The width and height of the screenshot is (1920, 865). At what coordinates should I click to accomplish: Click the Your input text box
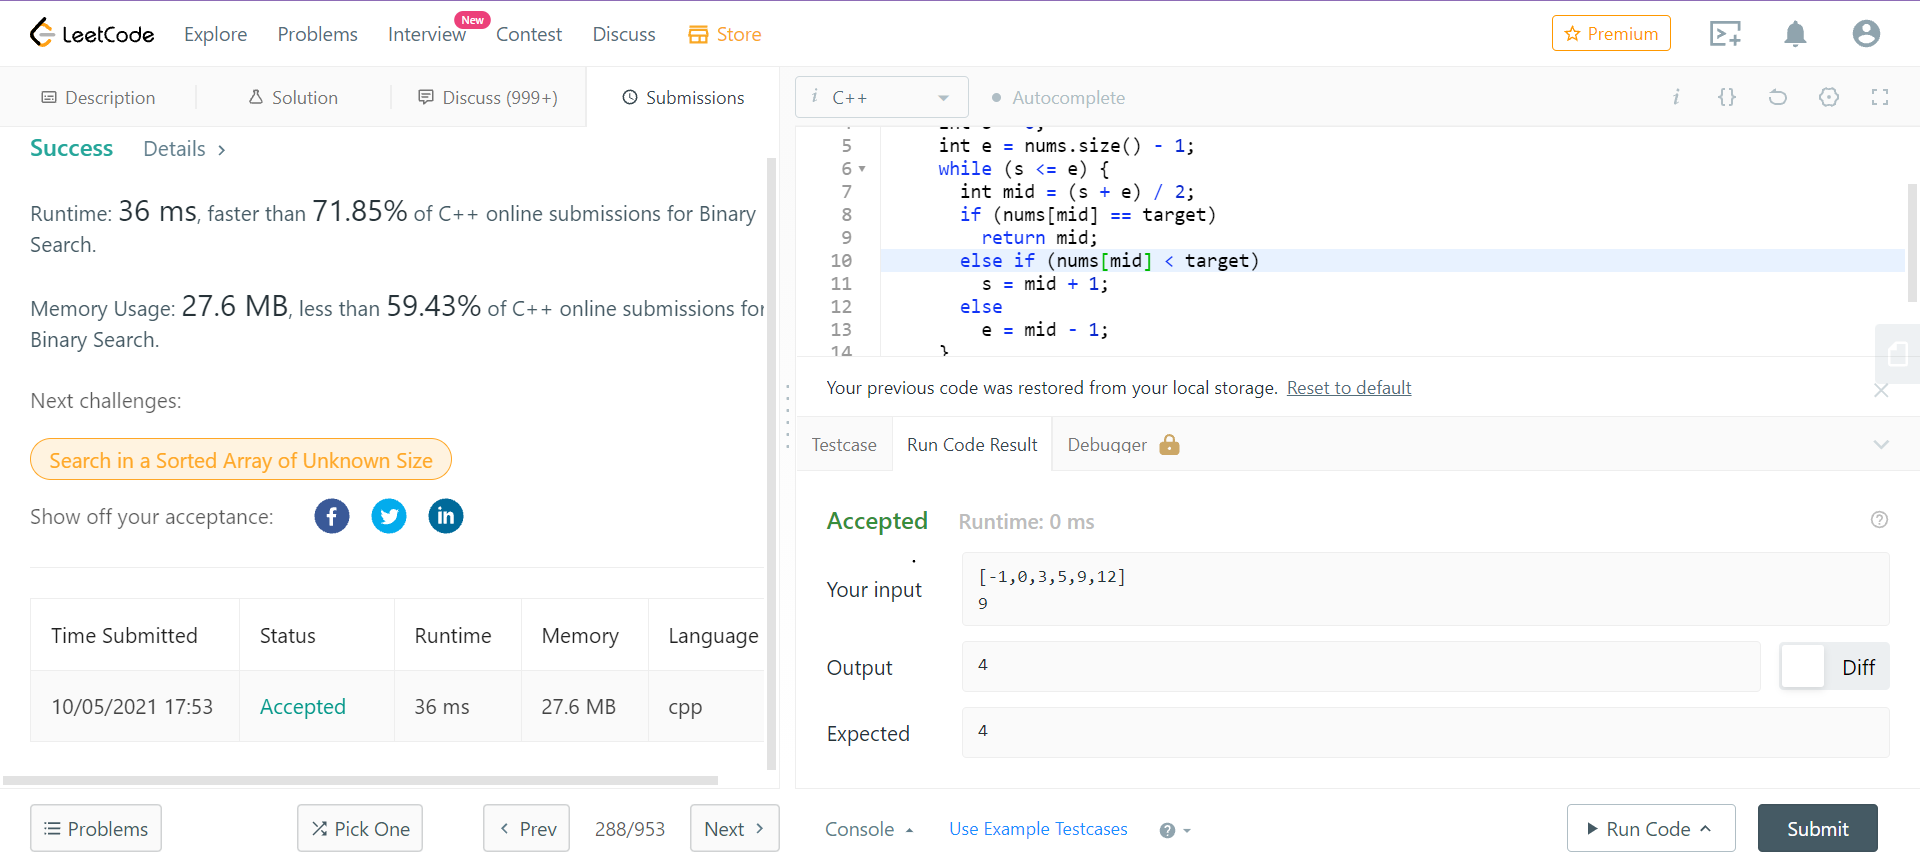(1425, 589)
